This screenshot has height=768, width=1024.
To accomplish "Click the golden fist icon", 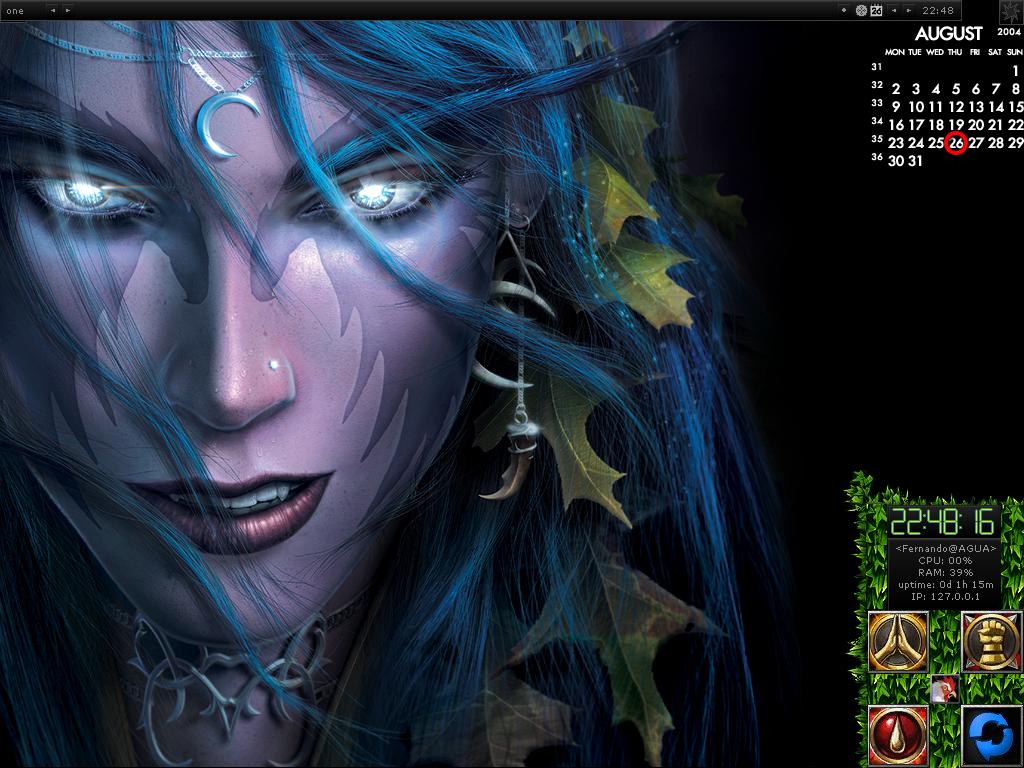I will (x=992, y=642).
